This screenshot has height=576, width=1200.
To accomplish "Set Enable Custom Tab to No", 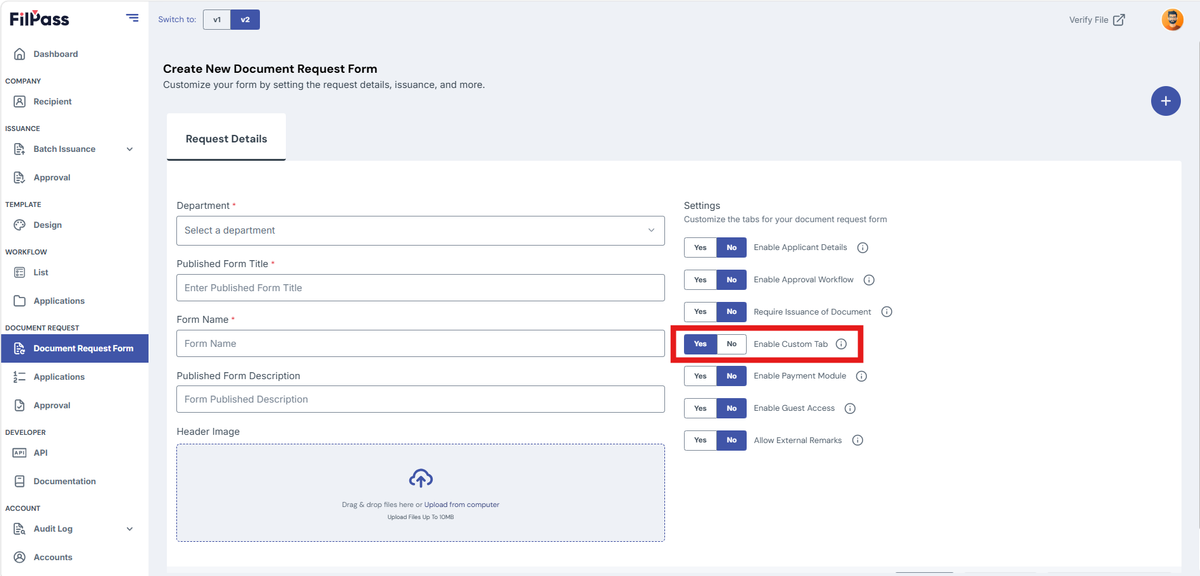I will coord(731,344).
